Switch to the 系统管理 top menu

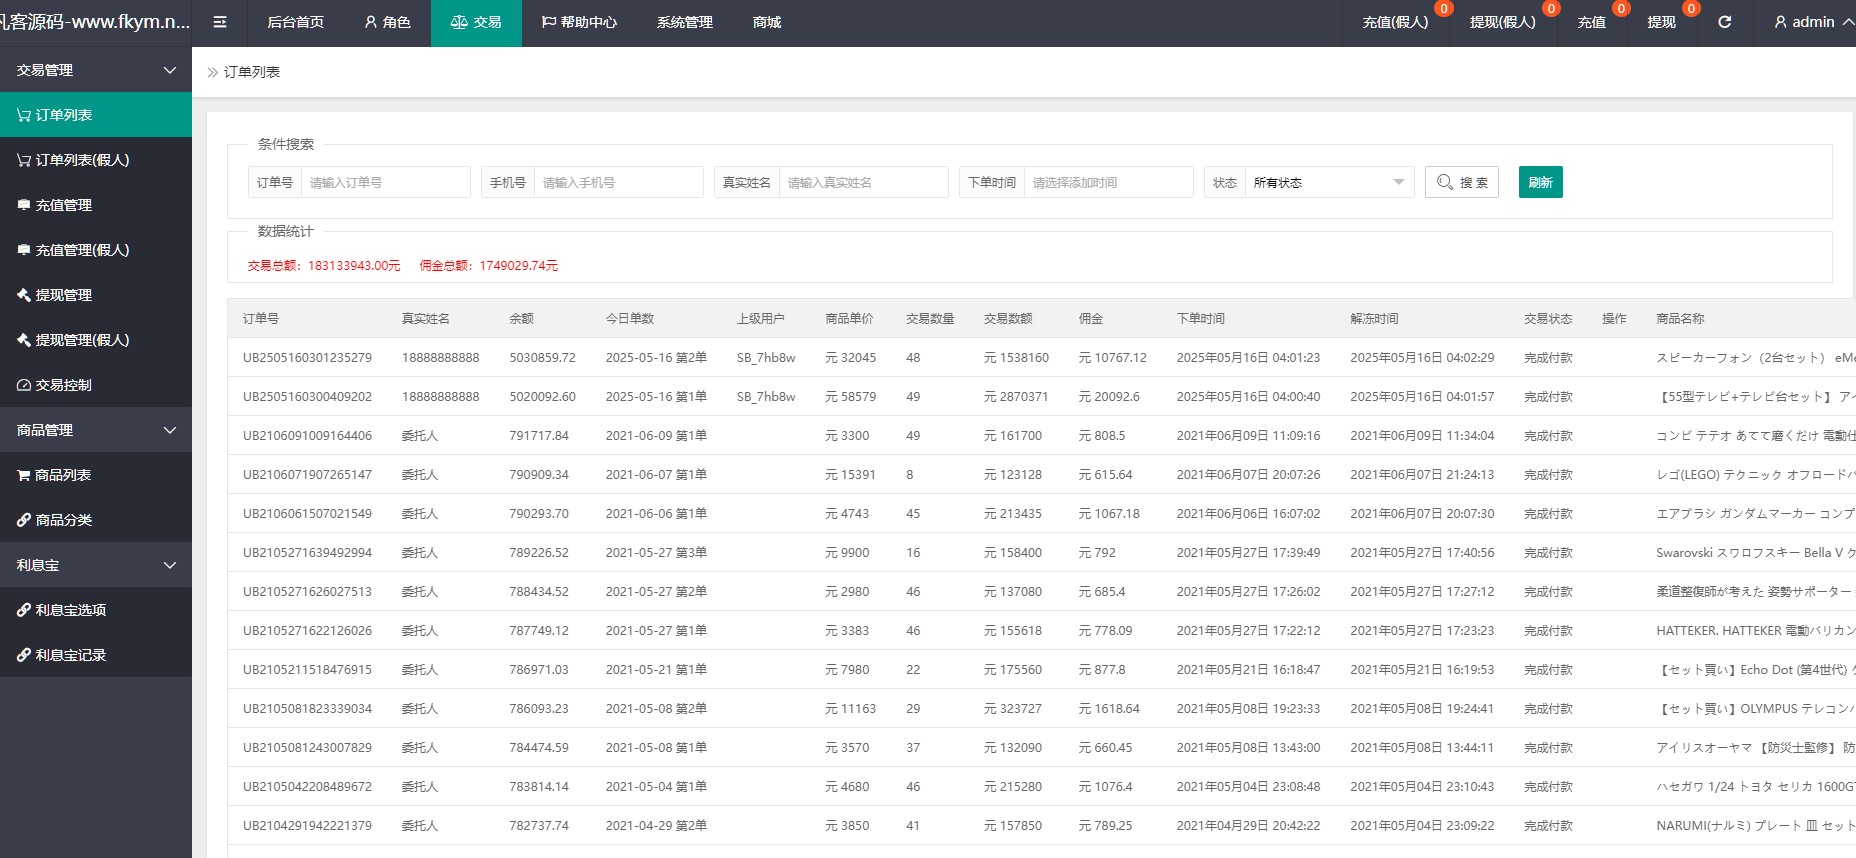coord(684,22)
